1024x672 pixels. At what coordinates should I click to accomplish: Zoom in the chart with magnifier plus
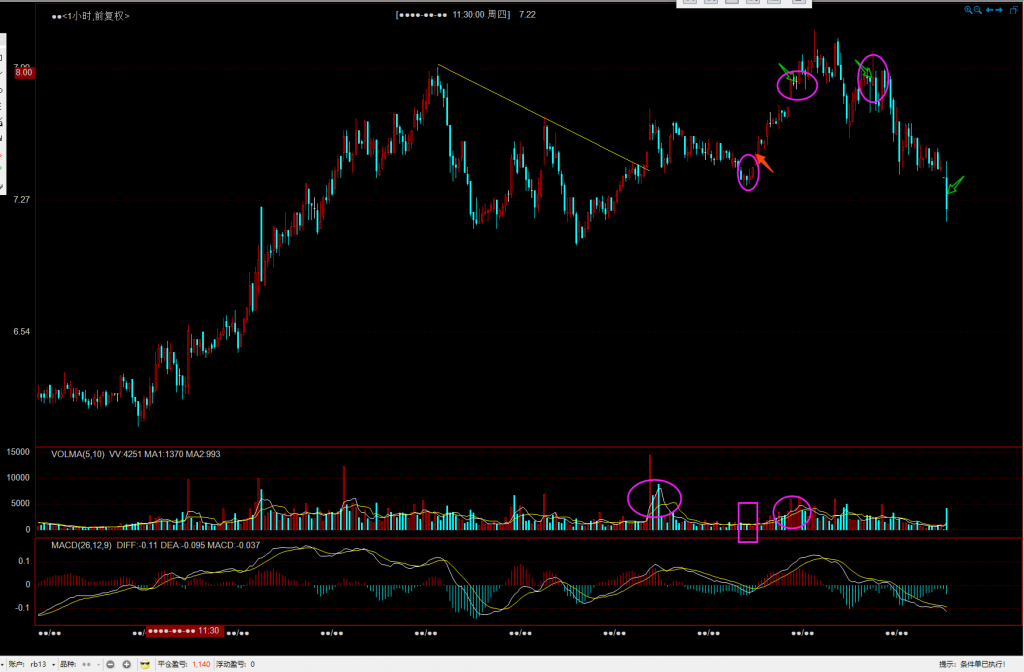click(968, 10)
